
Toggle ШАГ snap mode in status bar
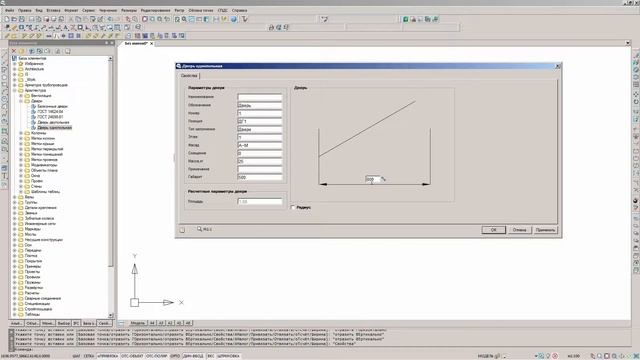(x=76, y=356)
